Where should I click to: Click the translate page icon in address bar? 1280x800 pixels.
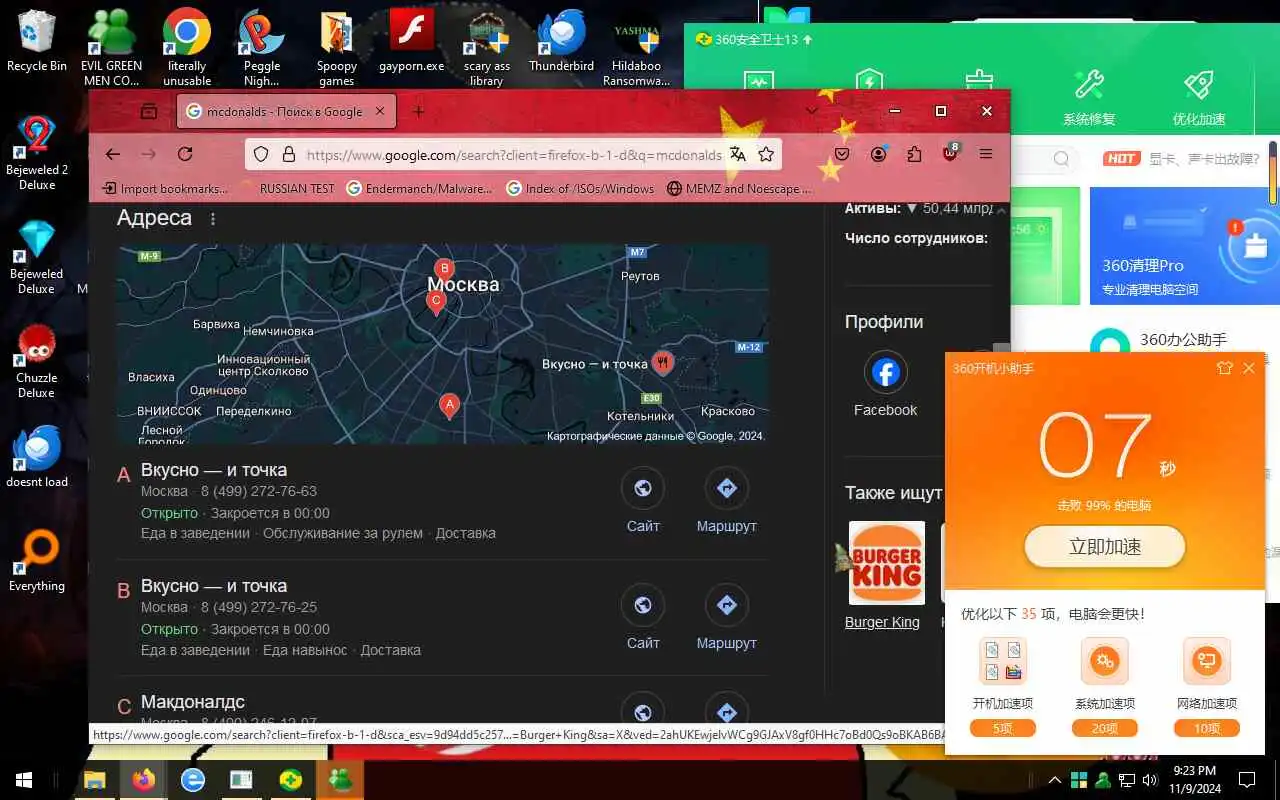tap(738, 154)
